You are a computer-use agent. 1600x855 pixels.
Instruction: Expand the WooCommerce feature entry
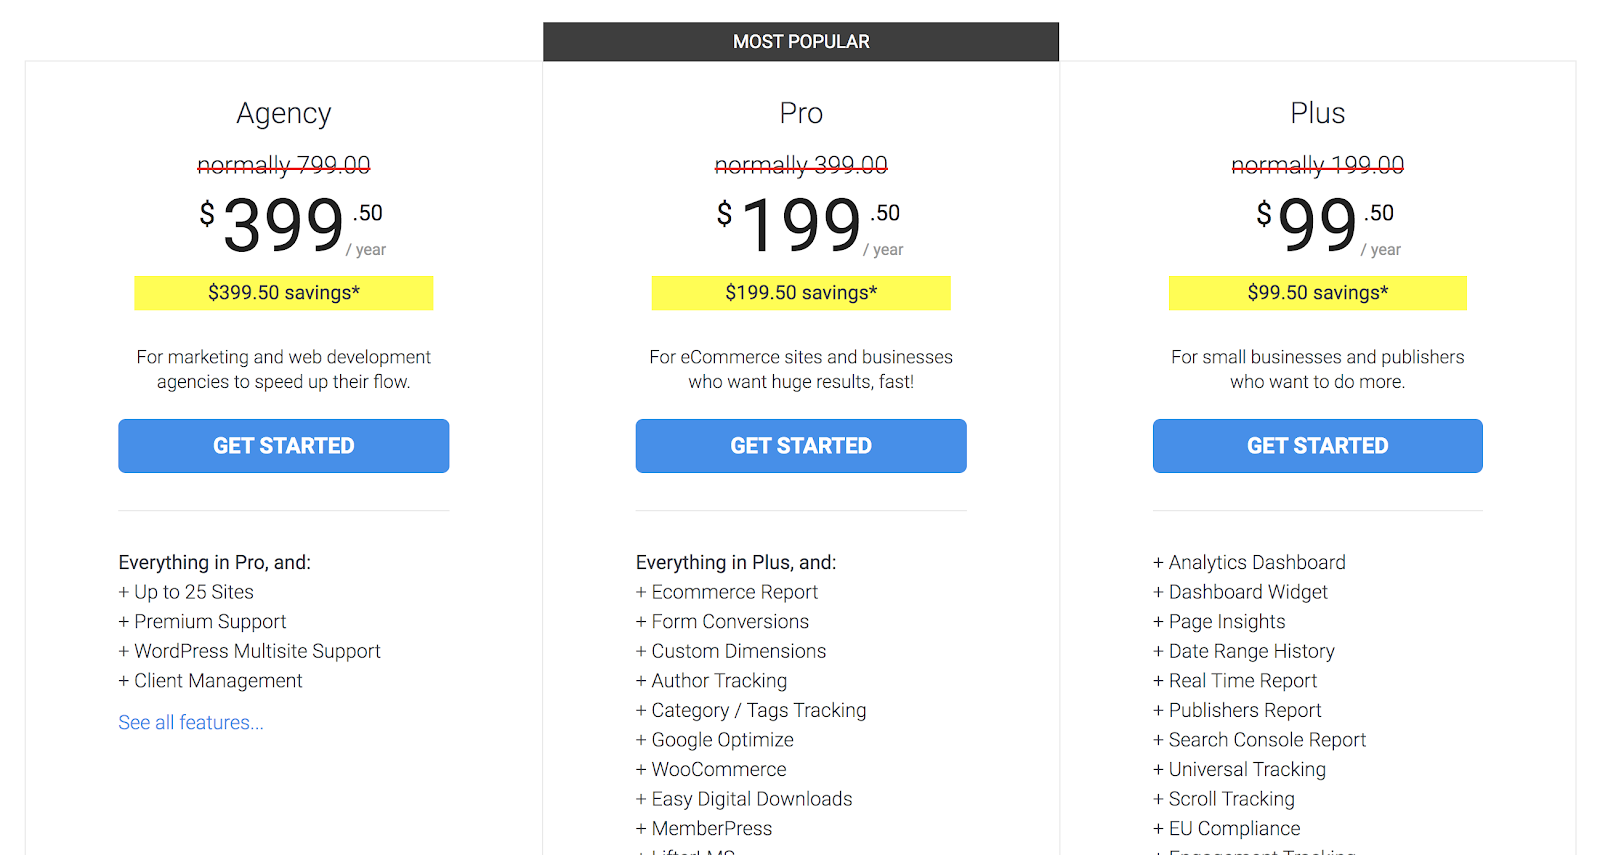tap(718, 769)
